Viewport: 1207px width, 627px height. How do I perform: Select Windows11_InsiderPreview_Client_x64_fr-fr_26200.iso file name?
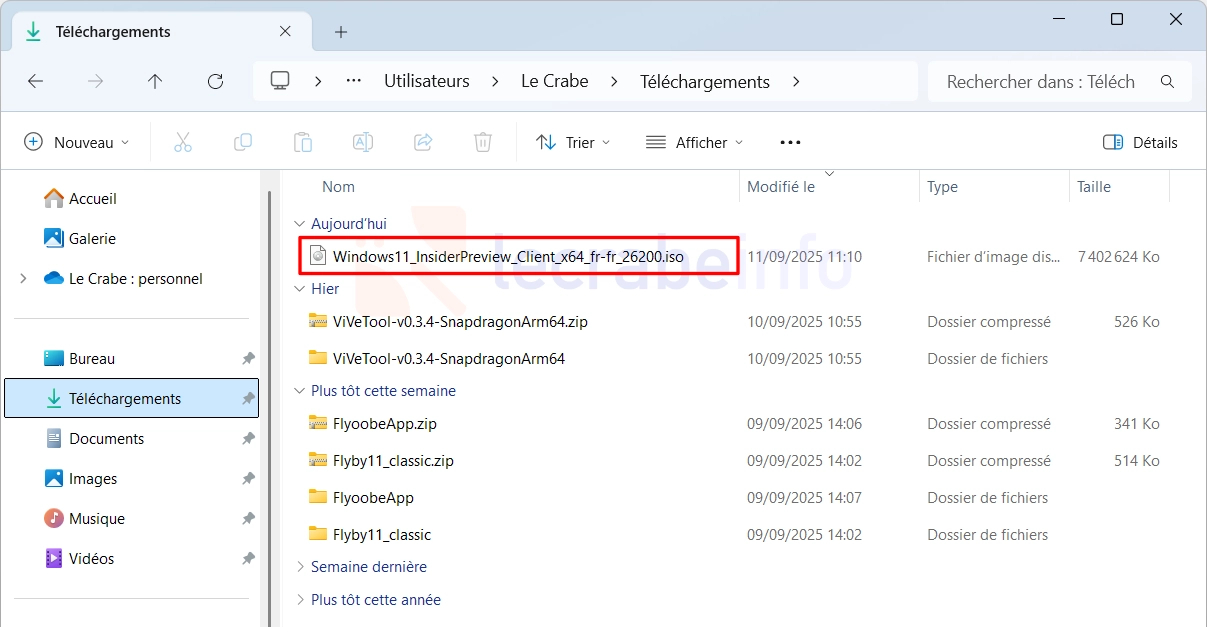(508, 257)
